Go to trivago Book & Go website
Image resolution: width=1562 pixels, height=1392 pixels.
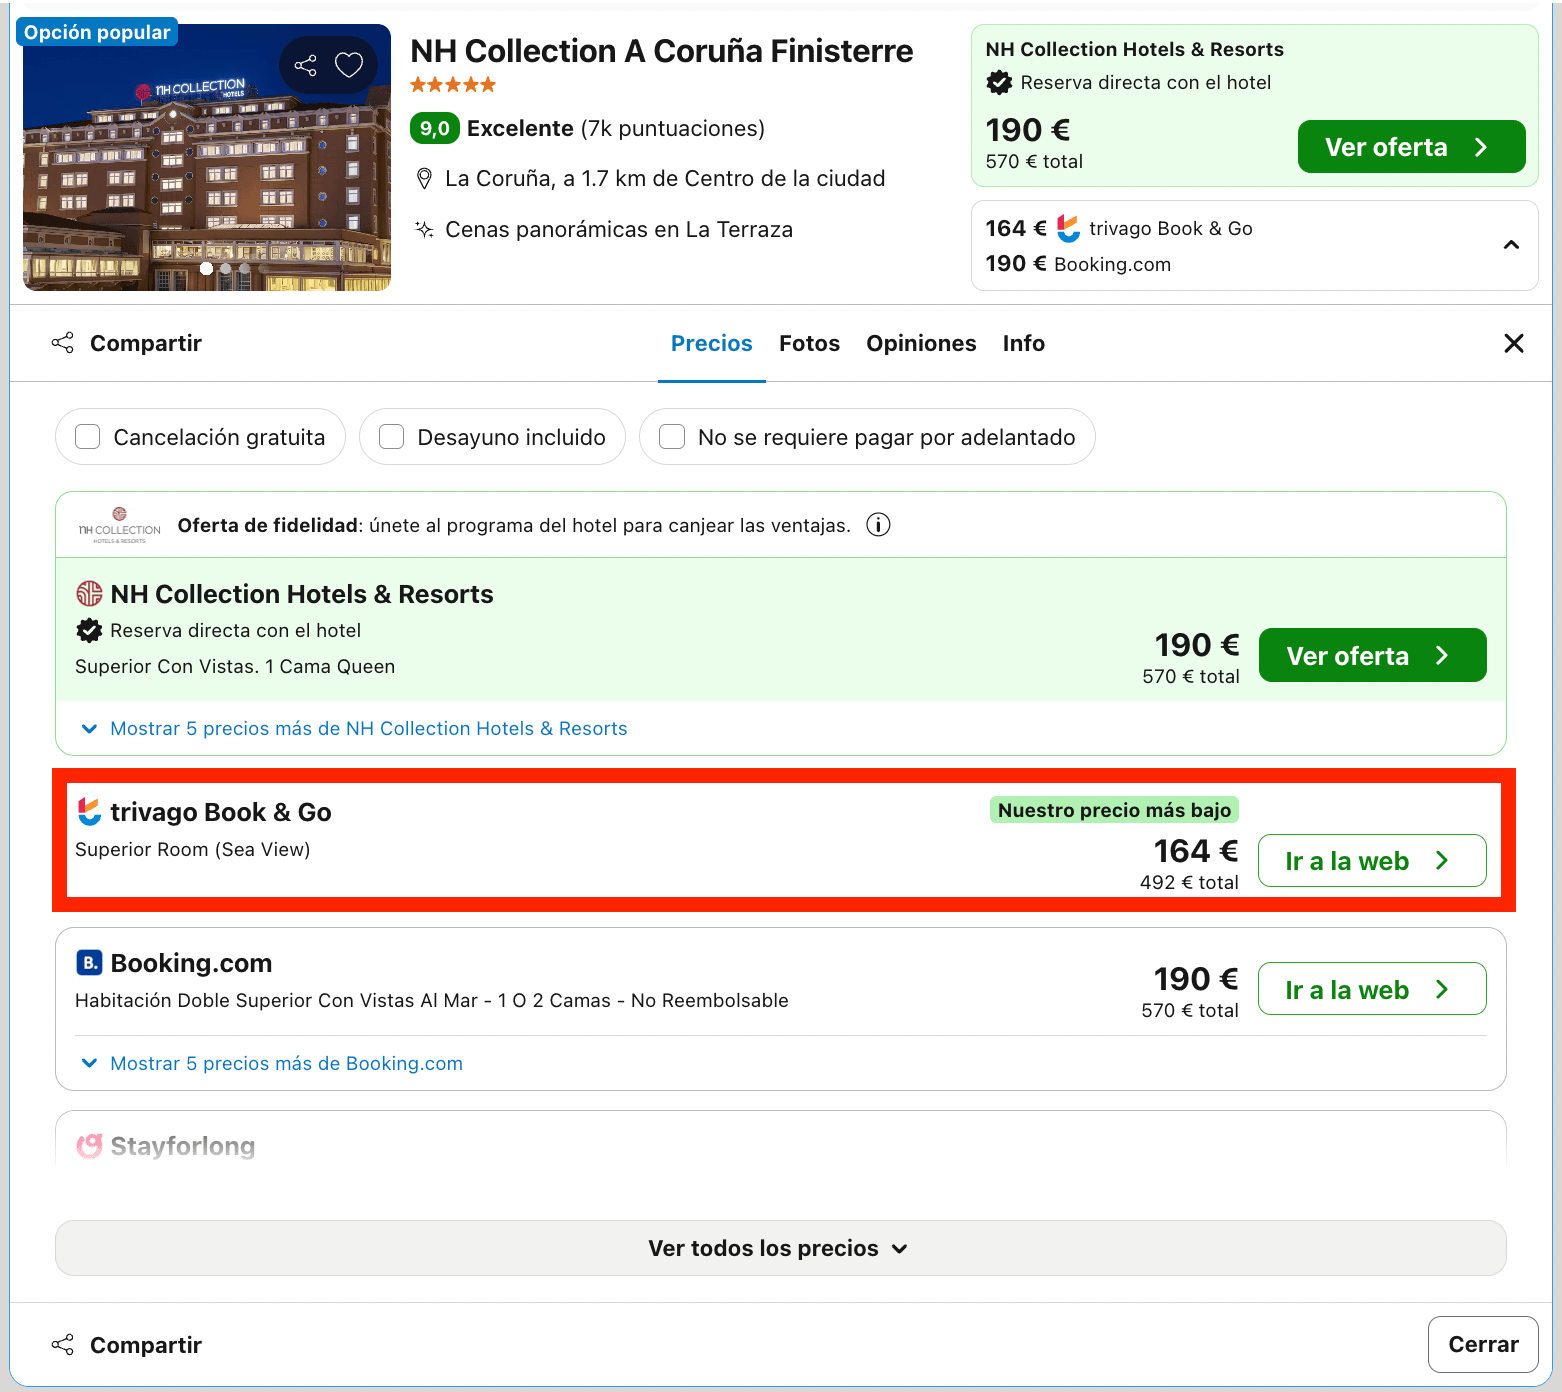click(x=1372, y=861)
